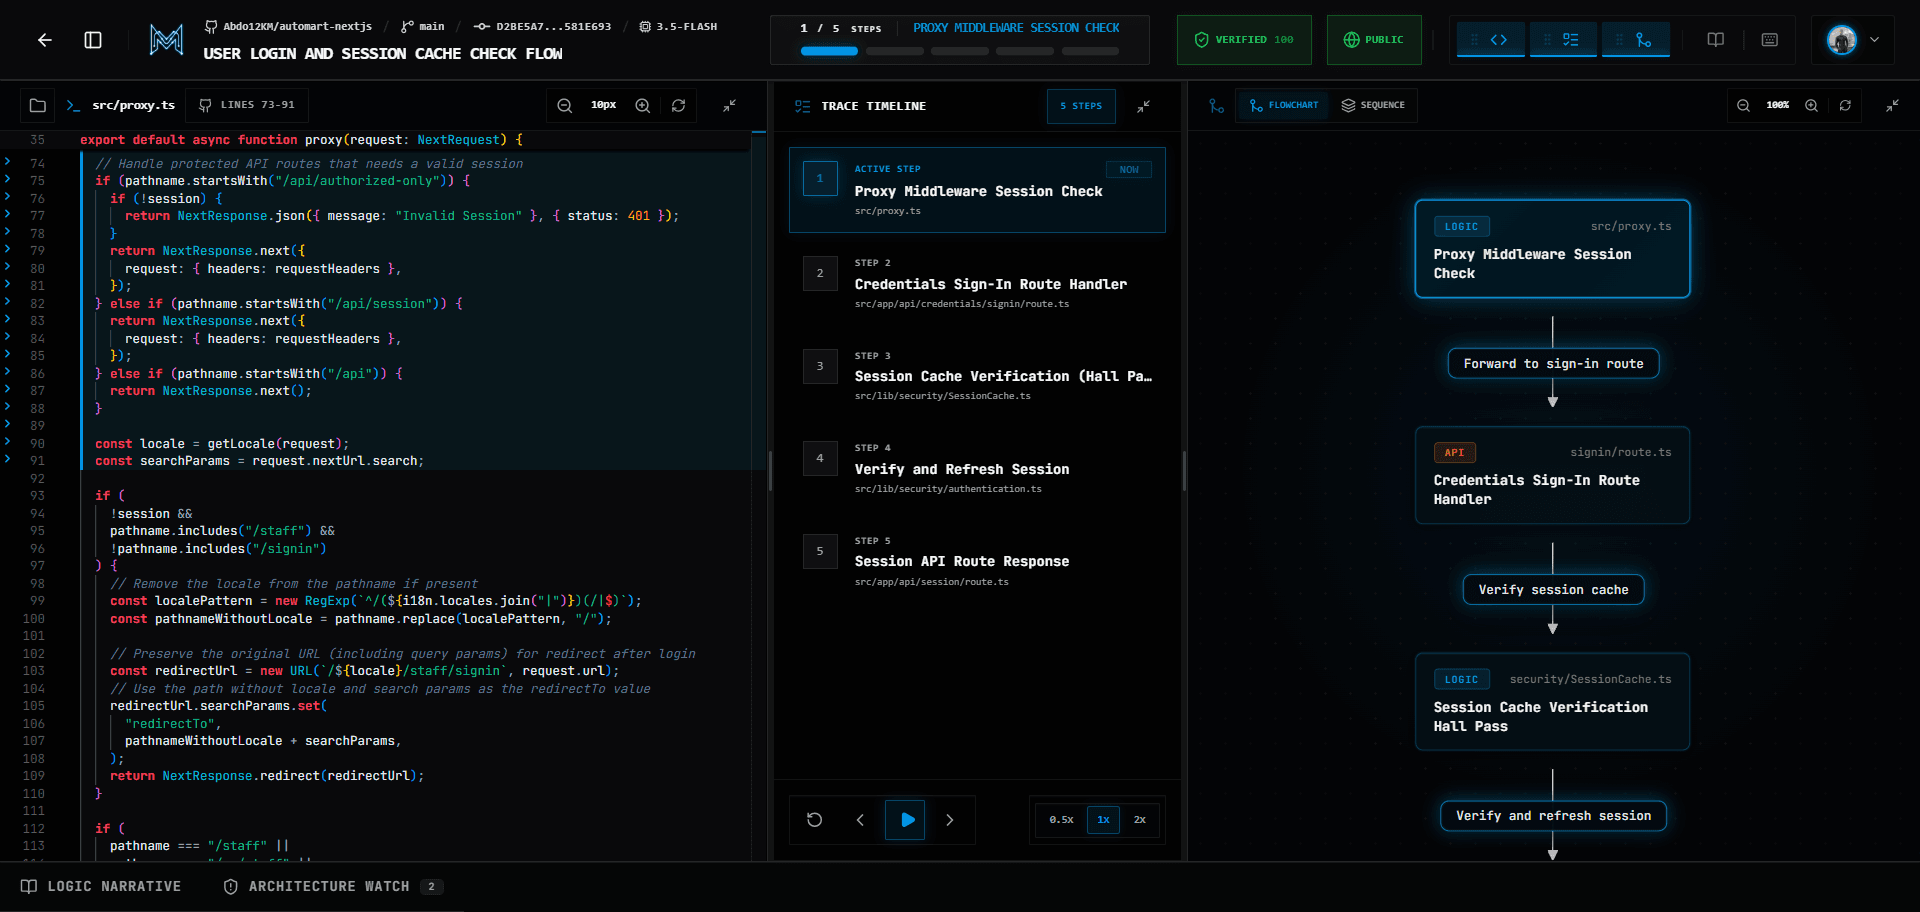Viewport: 1920px width, 912px height.
Task: Zoom out in the code panel
Action: pyautogui.click(x=565, y=105)
